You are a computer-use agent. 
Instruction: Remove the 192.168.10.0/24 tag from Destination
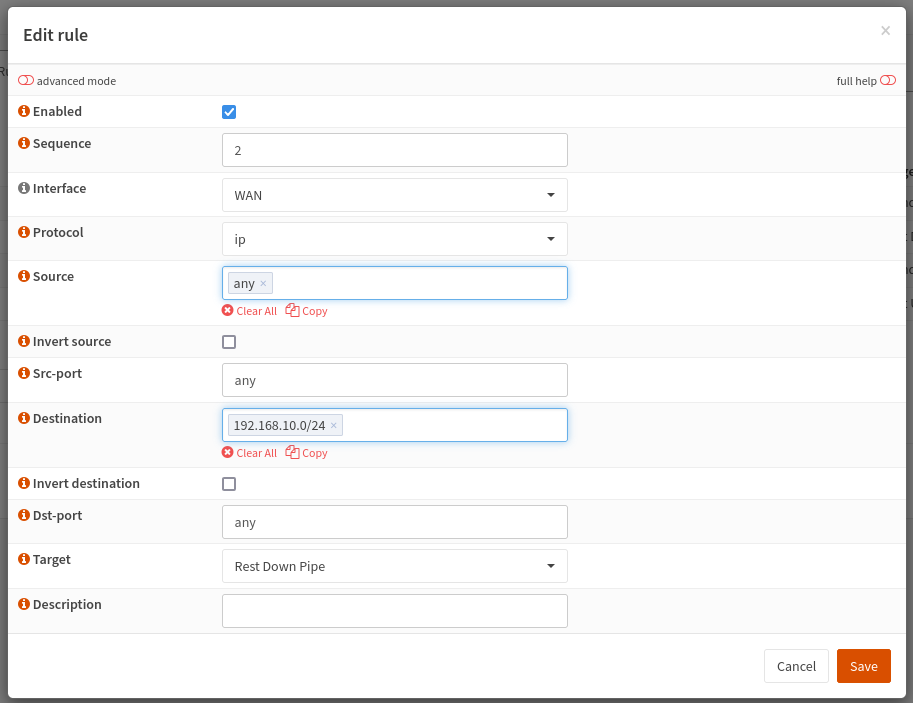(x=332, y=425)
